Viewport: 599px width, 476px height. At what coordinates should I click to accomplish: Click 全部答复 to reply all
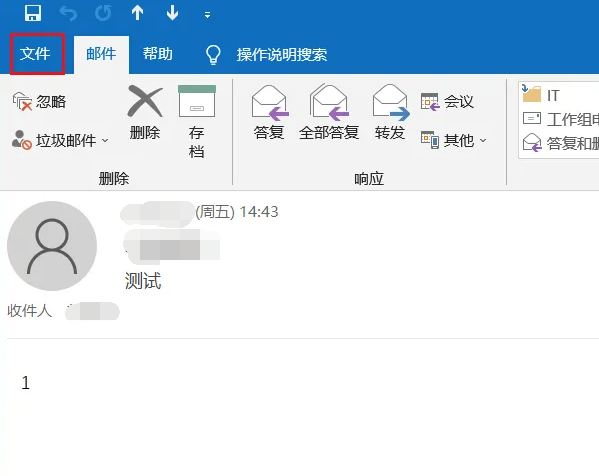[x=329, y=113]
